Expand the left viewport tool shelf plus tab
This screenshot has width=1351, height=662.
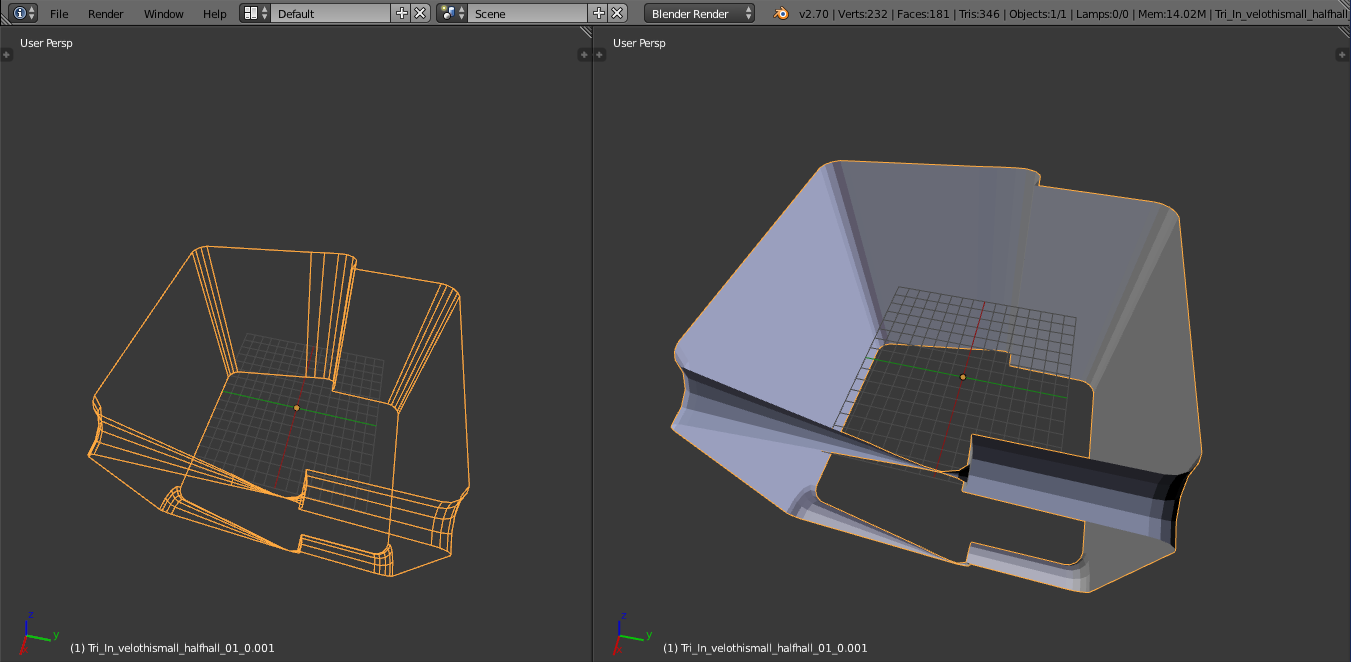6,55
